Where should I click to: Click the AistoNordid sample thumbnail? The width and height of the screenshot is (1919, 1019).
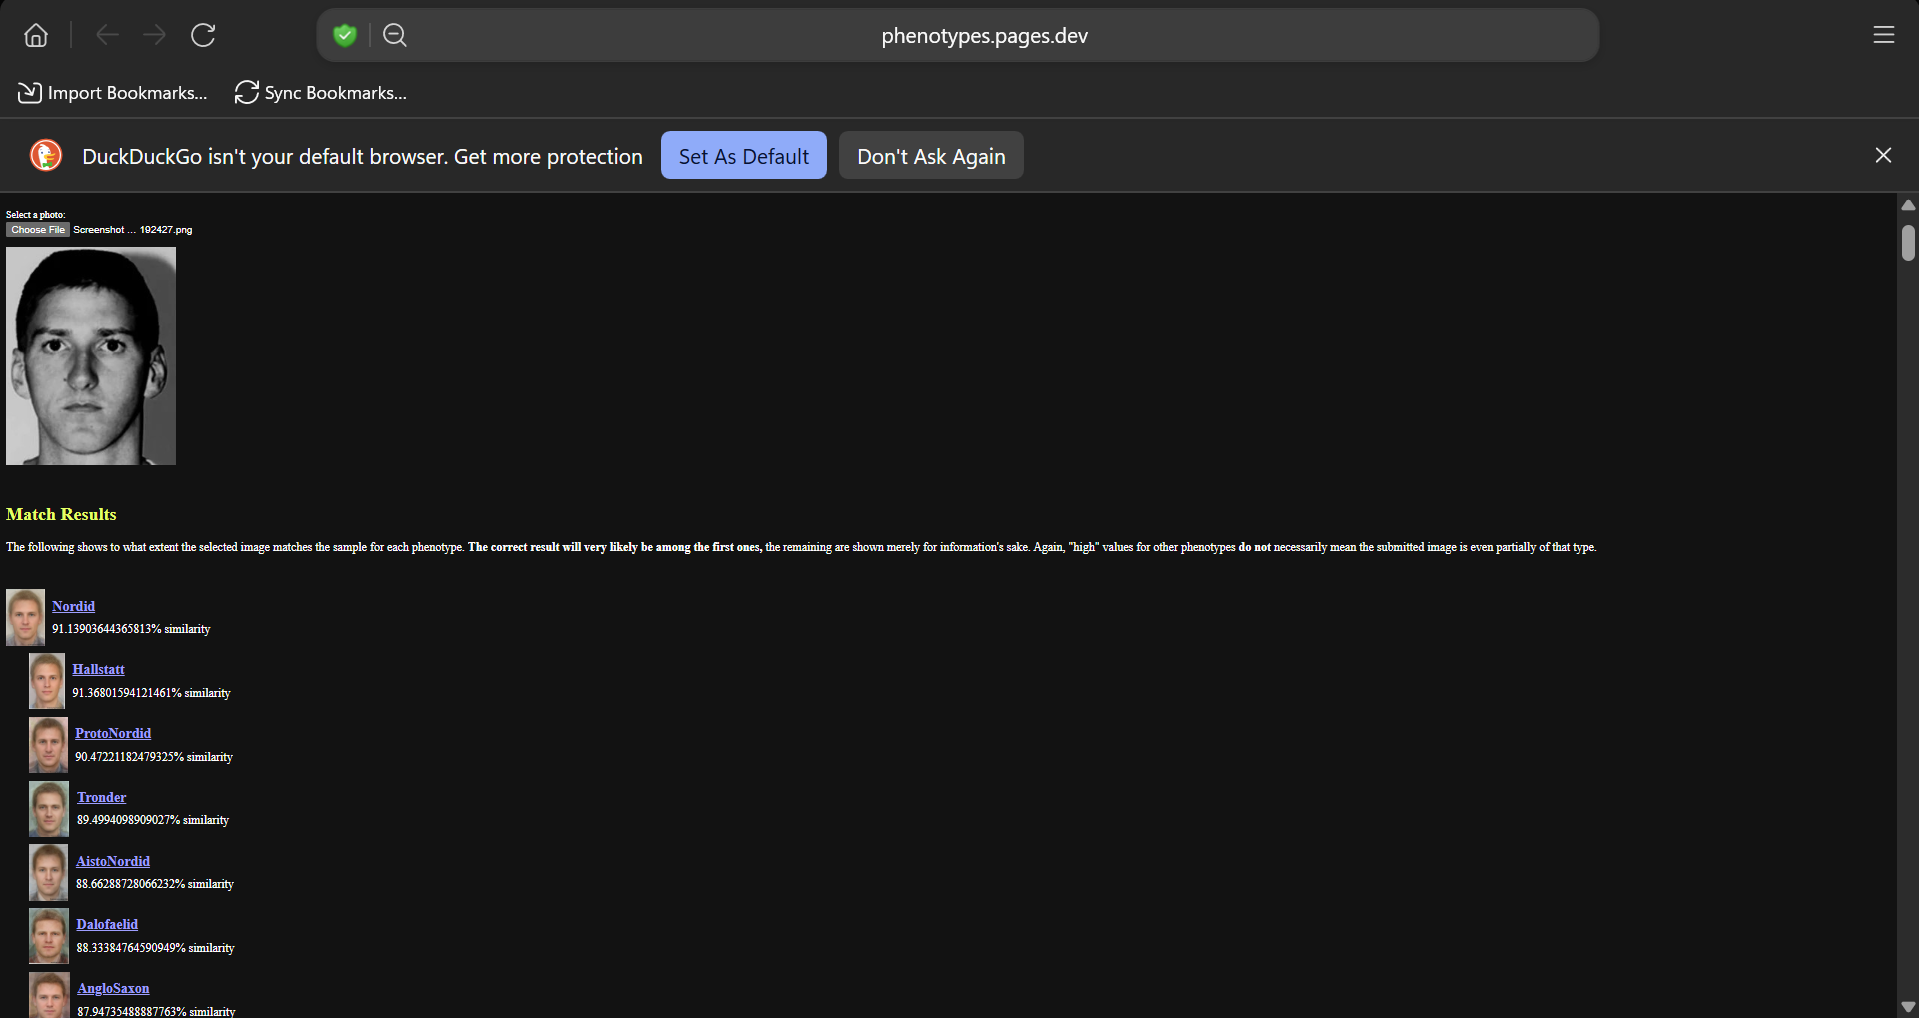[x=48, y=872]
